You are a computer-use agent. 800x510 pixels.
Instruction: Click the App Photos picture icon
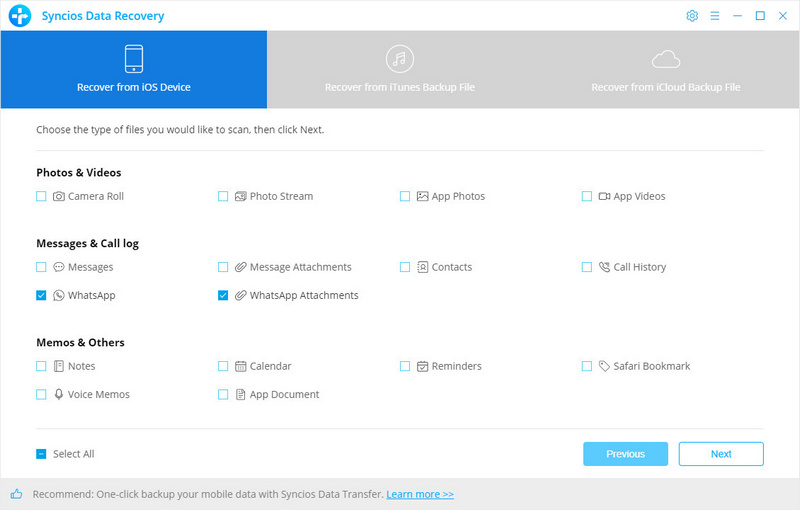(422, 196)
